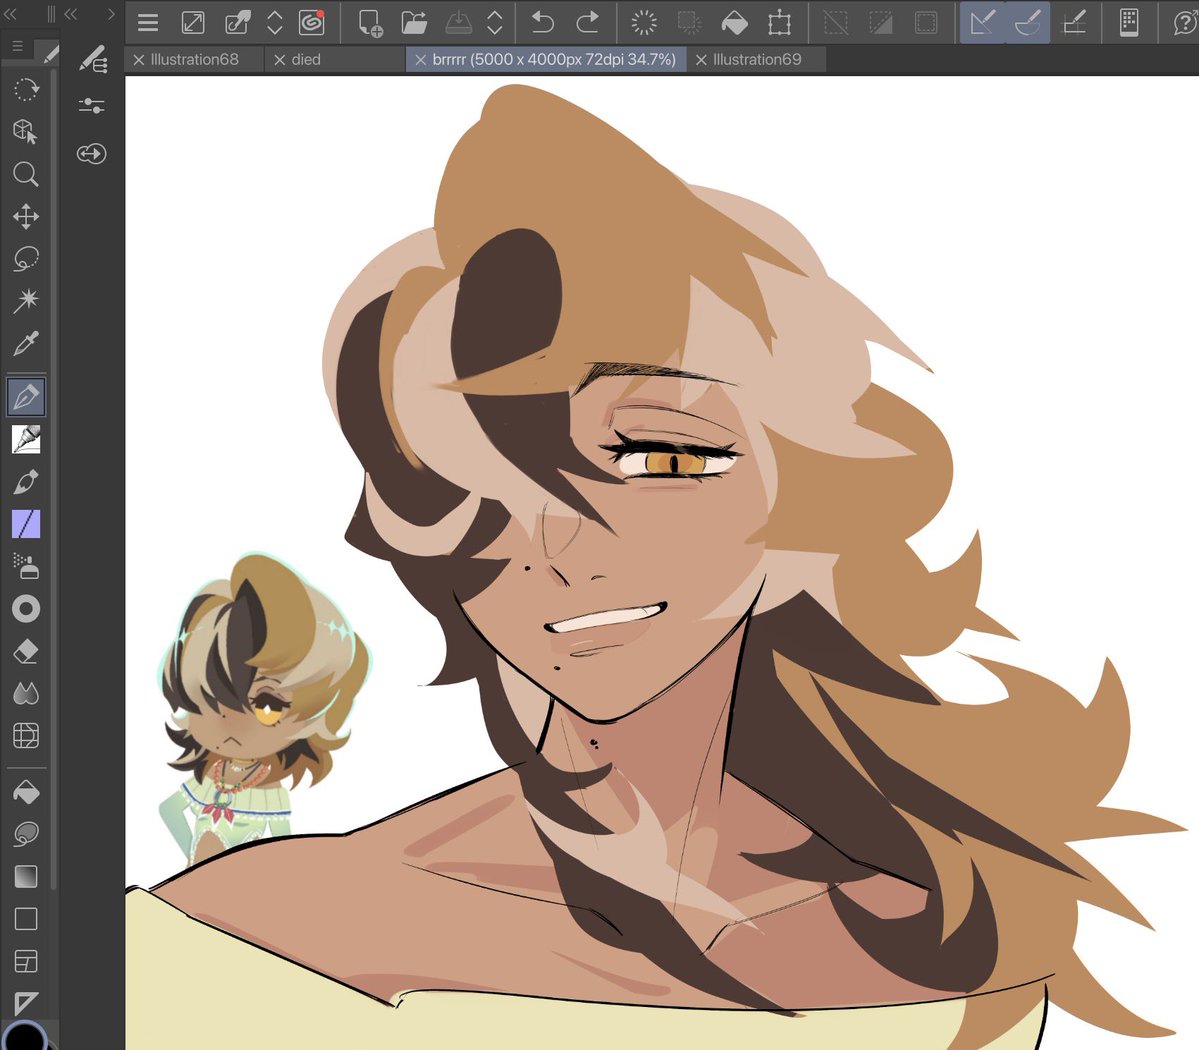Select the Frame border tool
This screenshot has width=1199, height=1050.
[26, 961]
